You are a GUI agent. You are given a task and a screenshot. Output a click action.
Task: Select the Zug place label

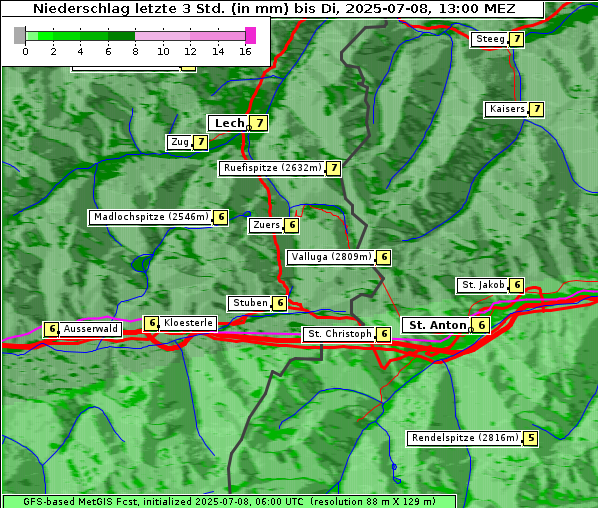pos(179,142)
